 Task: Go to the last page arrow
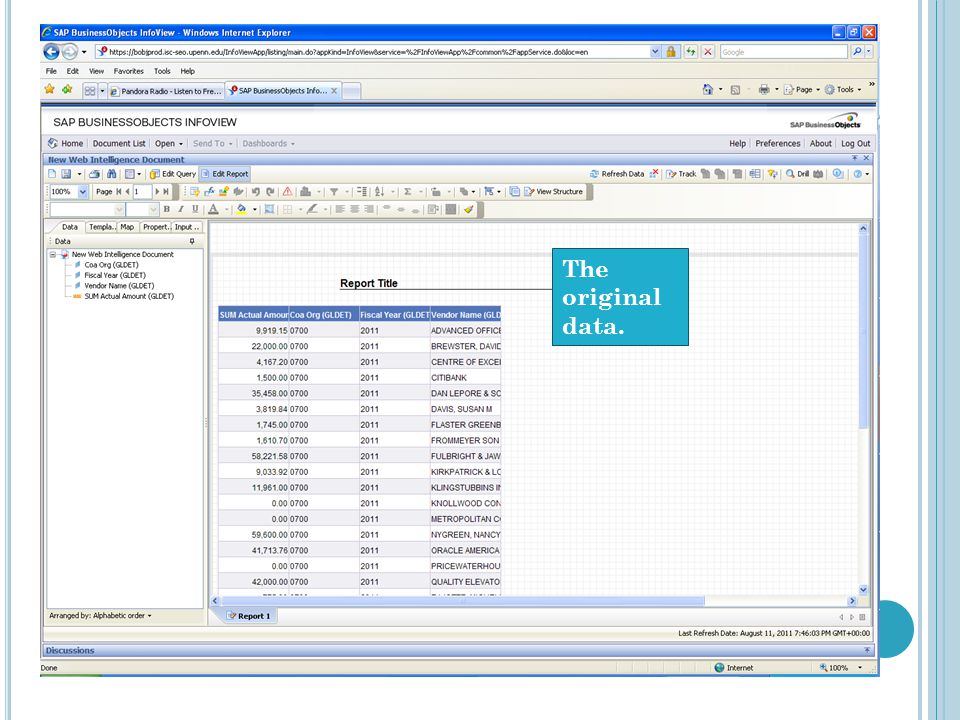tap(166, 192)
